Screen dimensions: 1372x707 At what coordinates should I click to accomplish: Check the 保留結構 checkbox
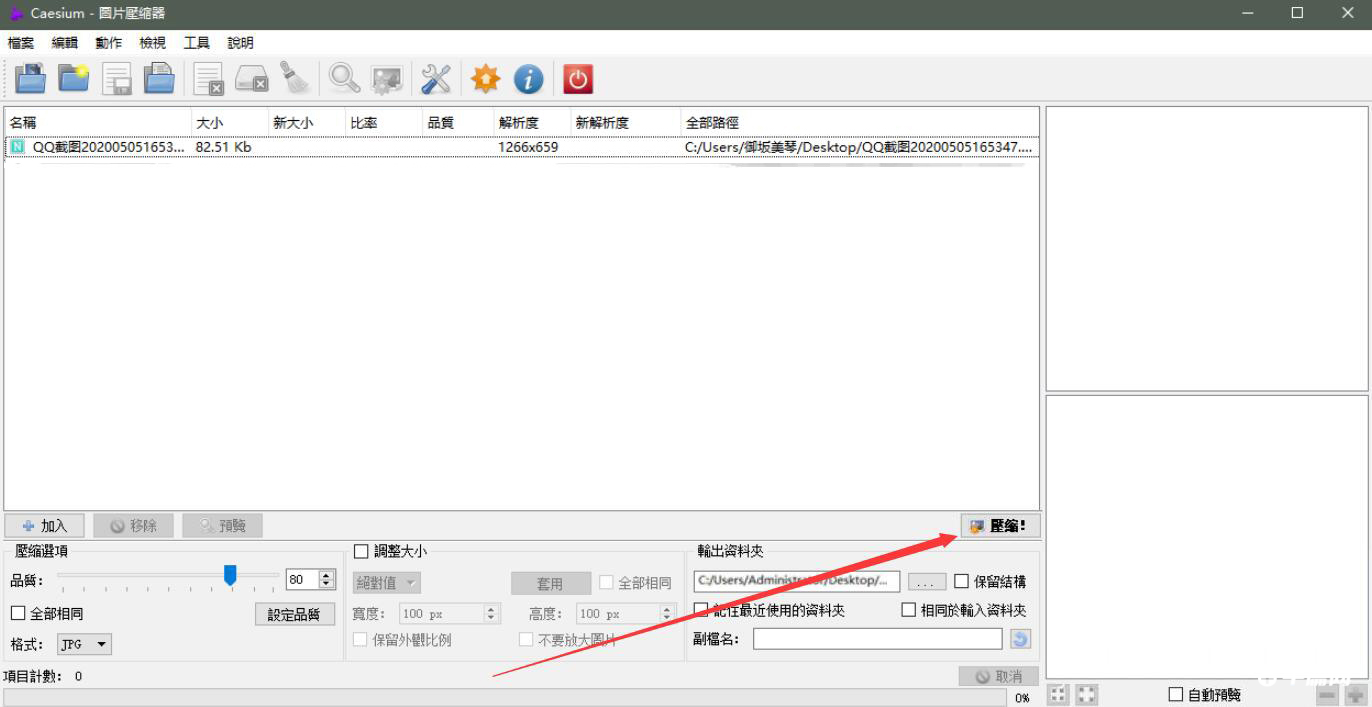coord(961,581)
